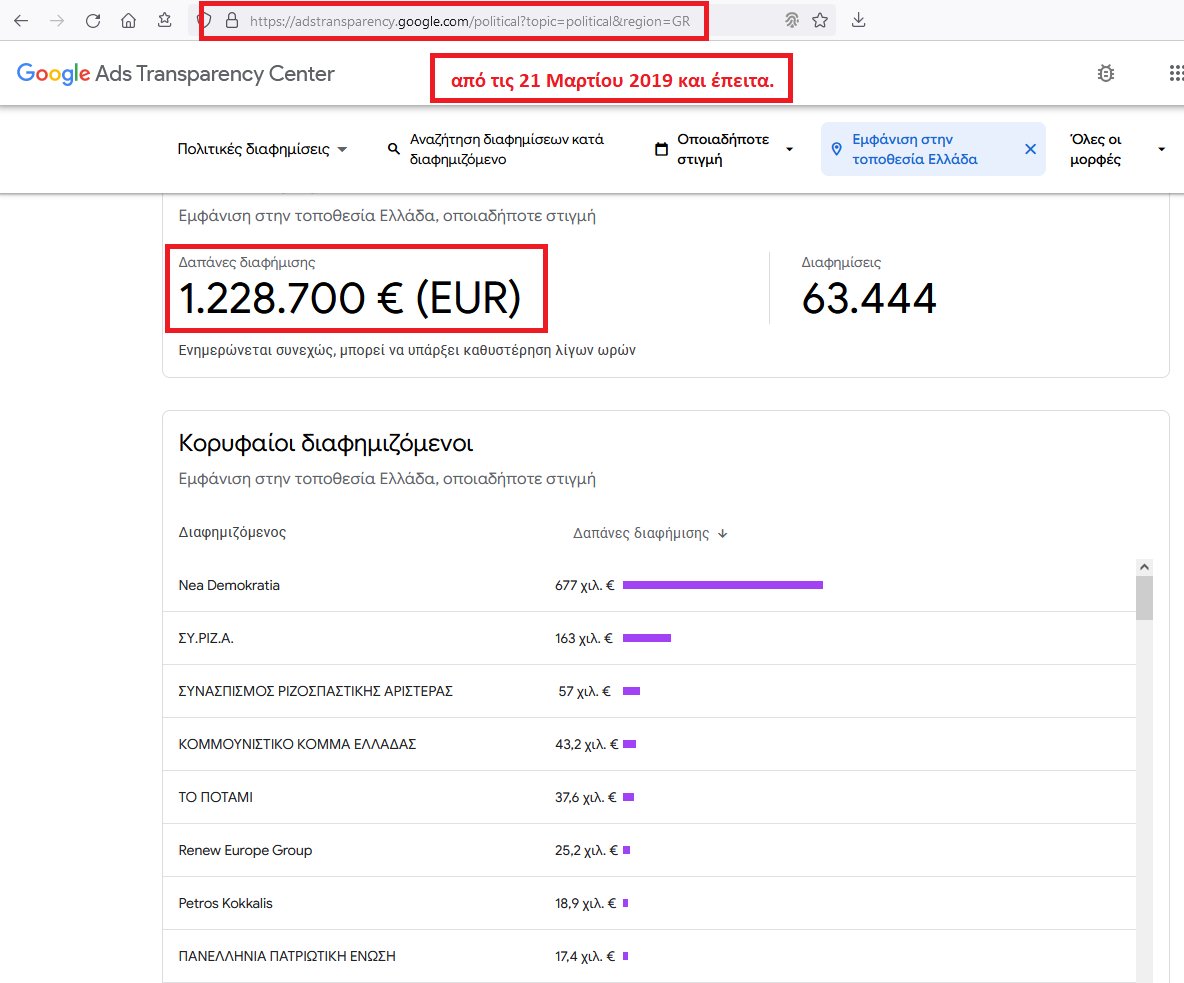Click the sort arrow beside Δαπάνες διαφήμισης
This screenshot has width=1184, height=983.
(x=723, y=533)
